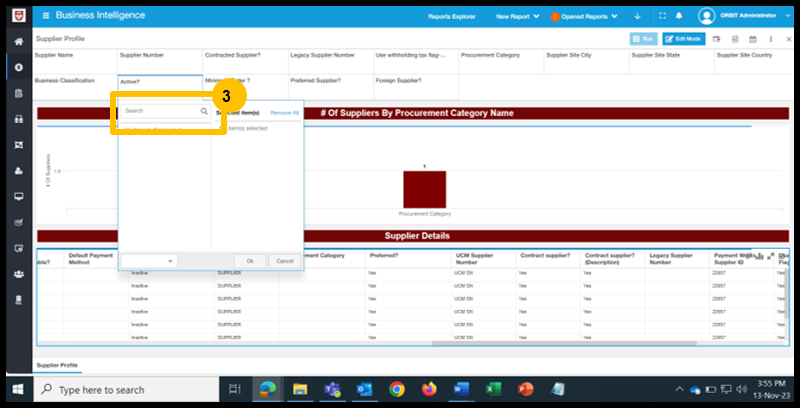This screenshot has width=800, height=408.
Task: Open the Business Classification filter
Action: [x=75, y=87]
